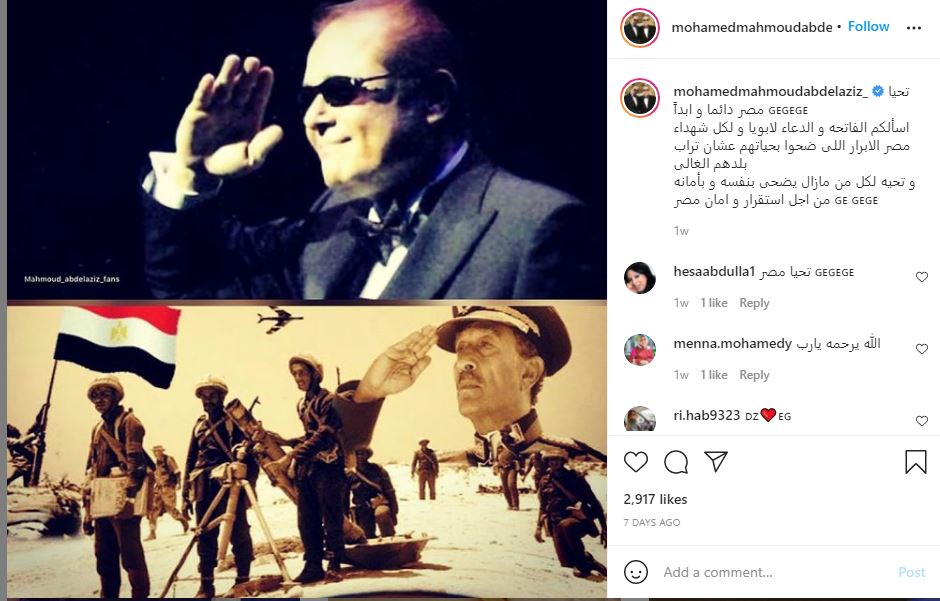Open header profile avatar picture
Image resolution: width=940 pixels, height=601 pixels.
(640, 28)
